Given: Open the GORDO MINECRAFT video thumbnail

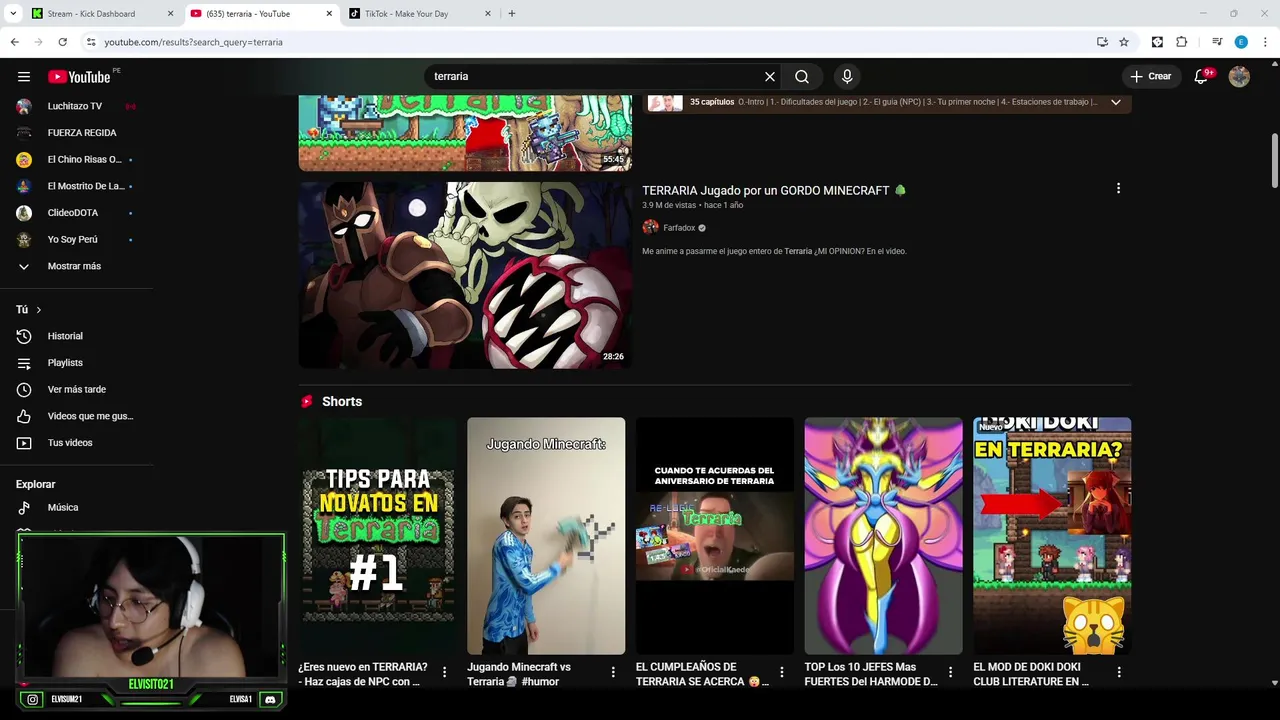Looking at the screenshot, I should click(465, 275).
